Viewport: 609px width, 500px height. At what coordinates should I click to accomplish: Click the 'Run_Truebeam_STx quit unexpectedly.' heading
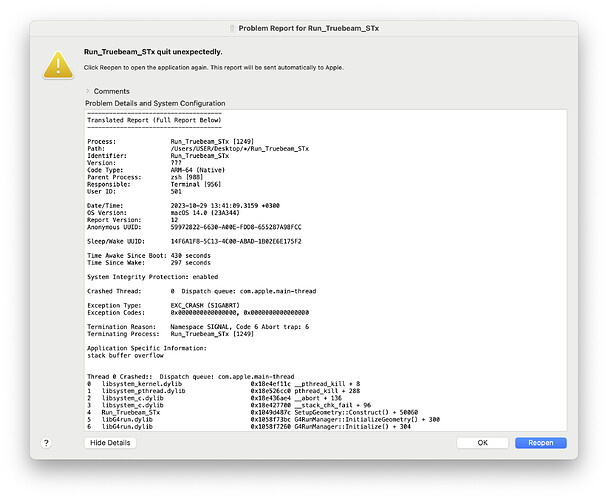(153, 52)
